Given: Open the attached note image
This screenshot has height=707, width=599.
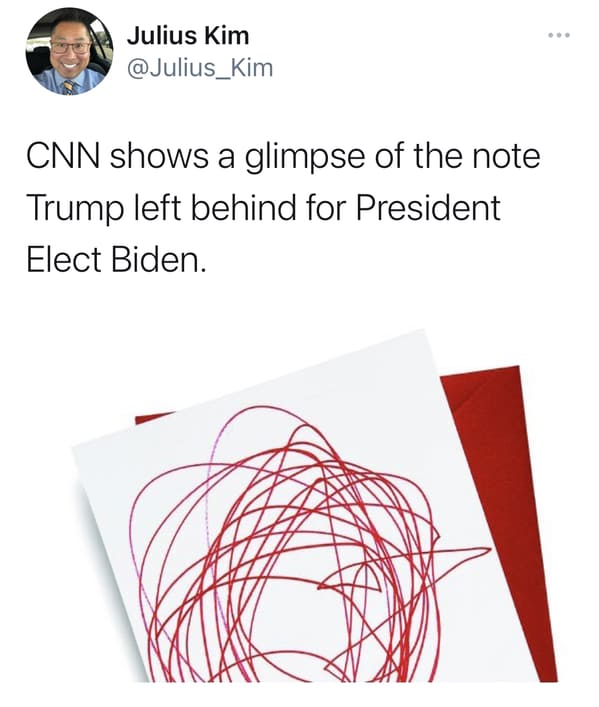Looking at the screenshot, I should (x=315, y=505).
